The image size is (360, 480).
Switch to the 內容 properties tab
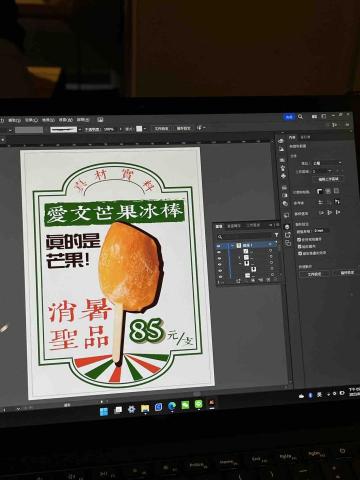pyautogui.click(x=292, y=137)
